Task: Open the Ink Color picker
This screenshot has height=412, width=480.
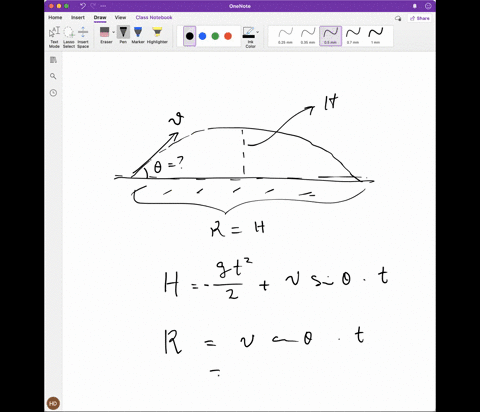Action: (x=249, y=37)
